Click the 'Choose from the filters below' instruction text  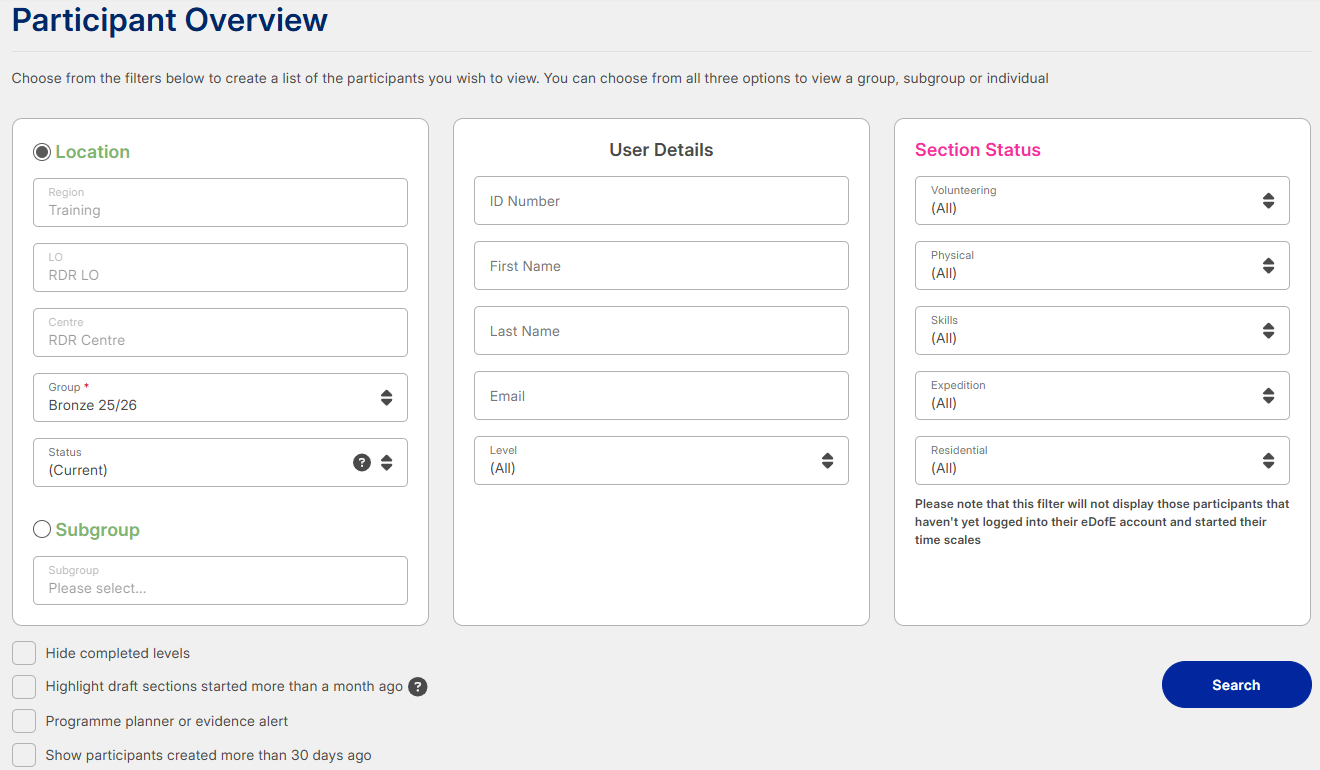[530, 78]
